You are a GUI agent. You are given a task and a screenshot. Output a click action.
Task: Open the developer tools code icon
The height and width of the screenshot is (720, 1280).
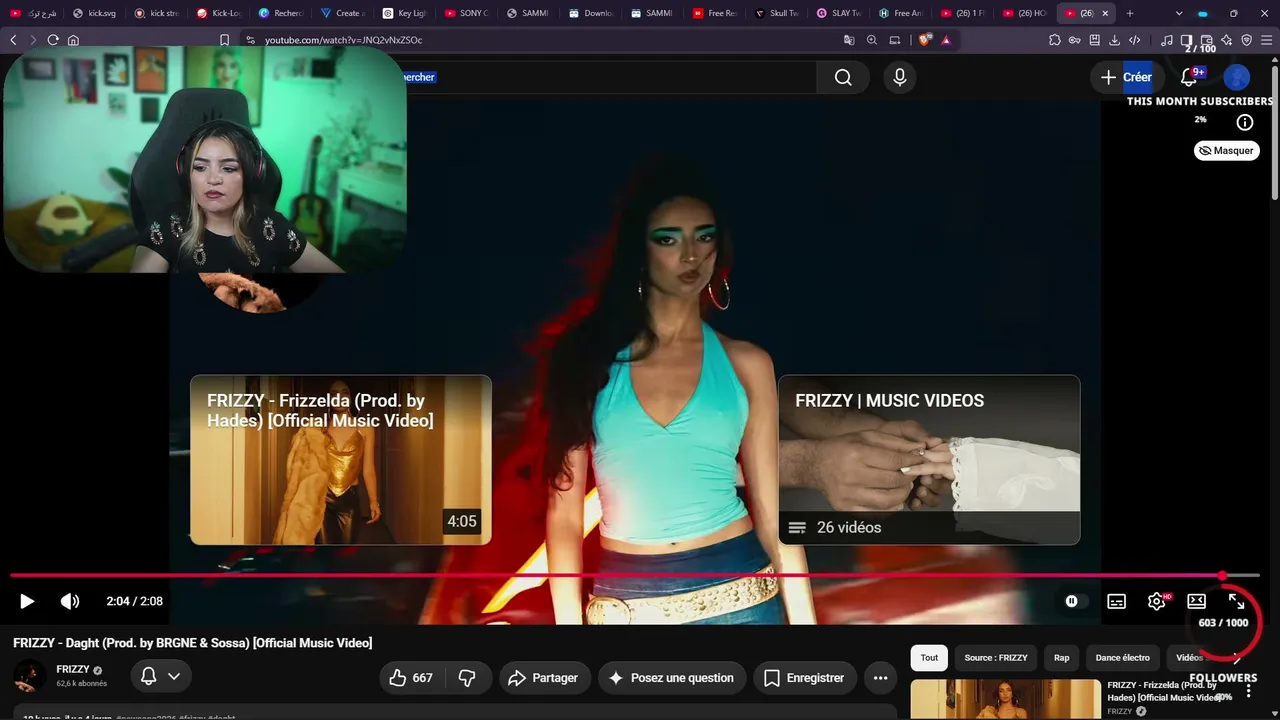coord(1135,40)
